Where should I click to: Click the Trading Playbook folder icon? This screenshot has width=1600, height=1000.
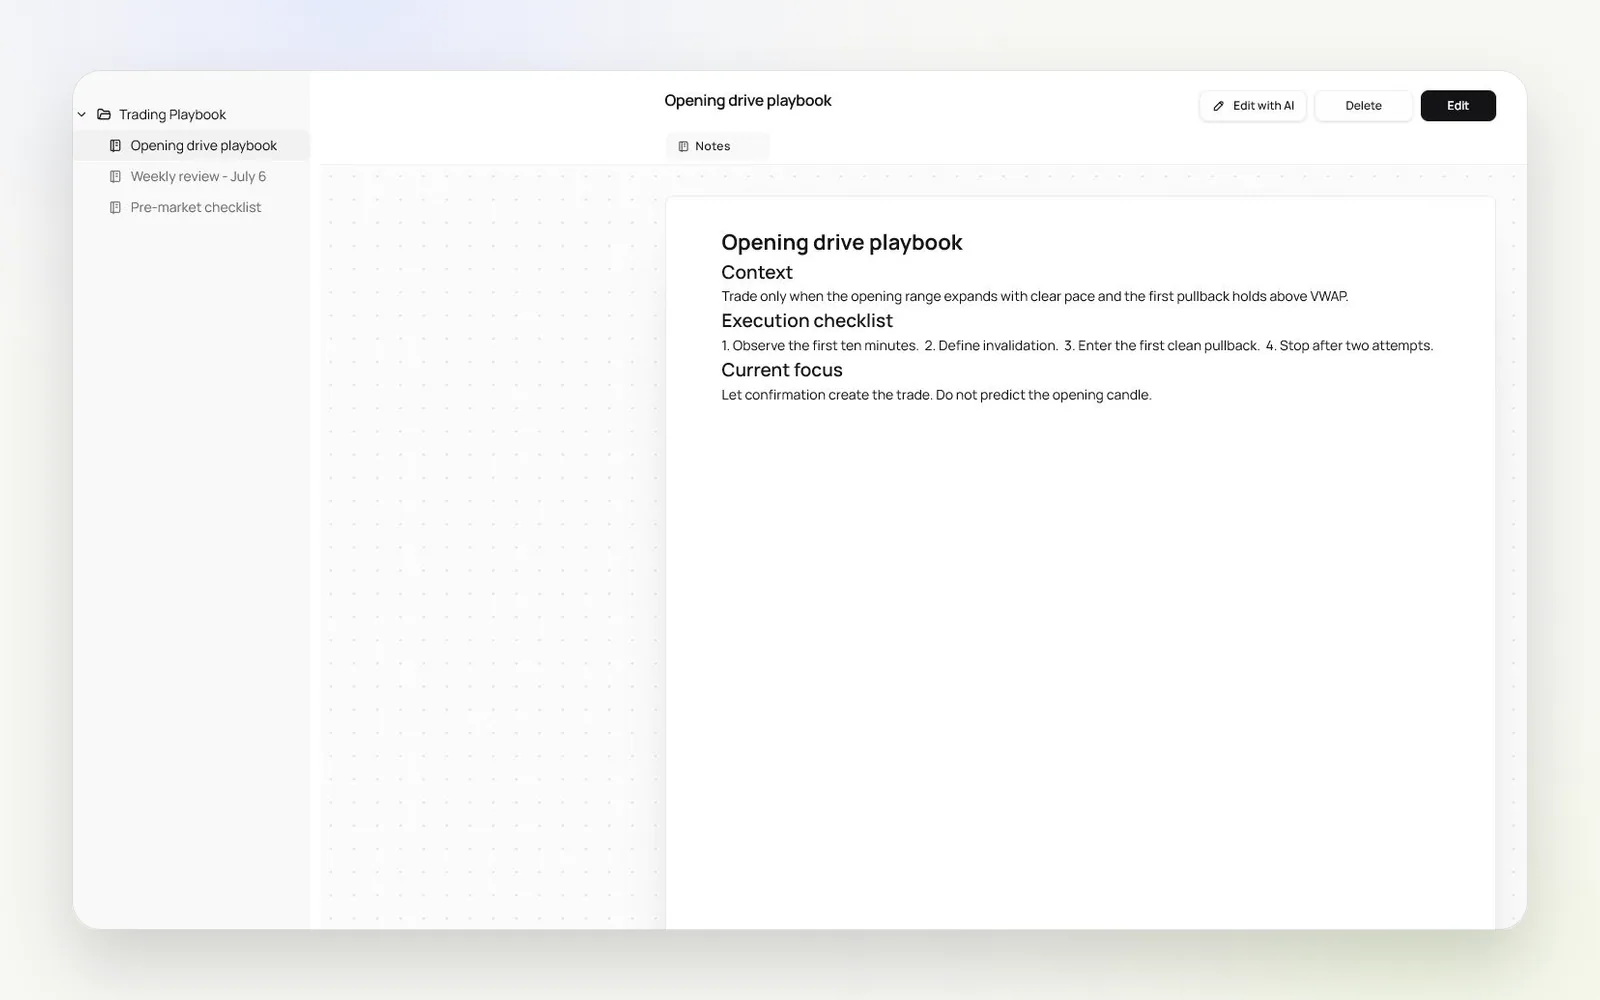104,114
